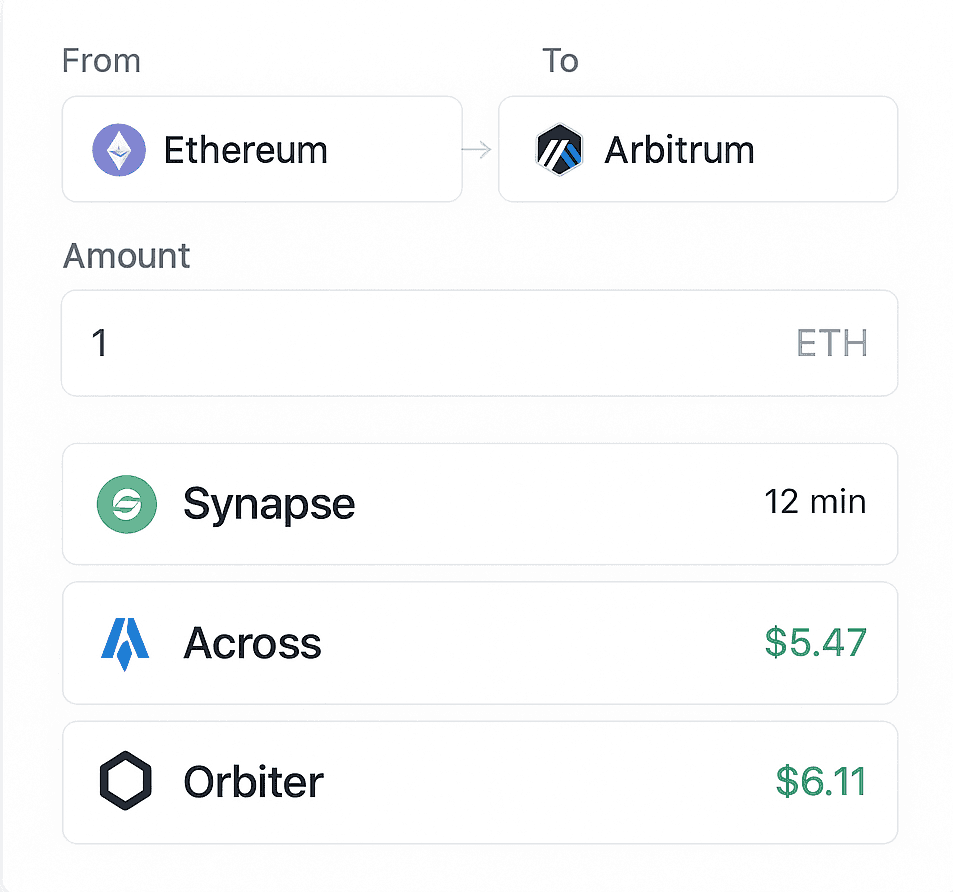Select the Across route name

click(252, 644)
